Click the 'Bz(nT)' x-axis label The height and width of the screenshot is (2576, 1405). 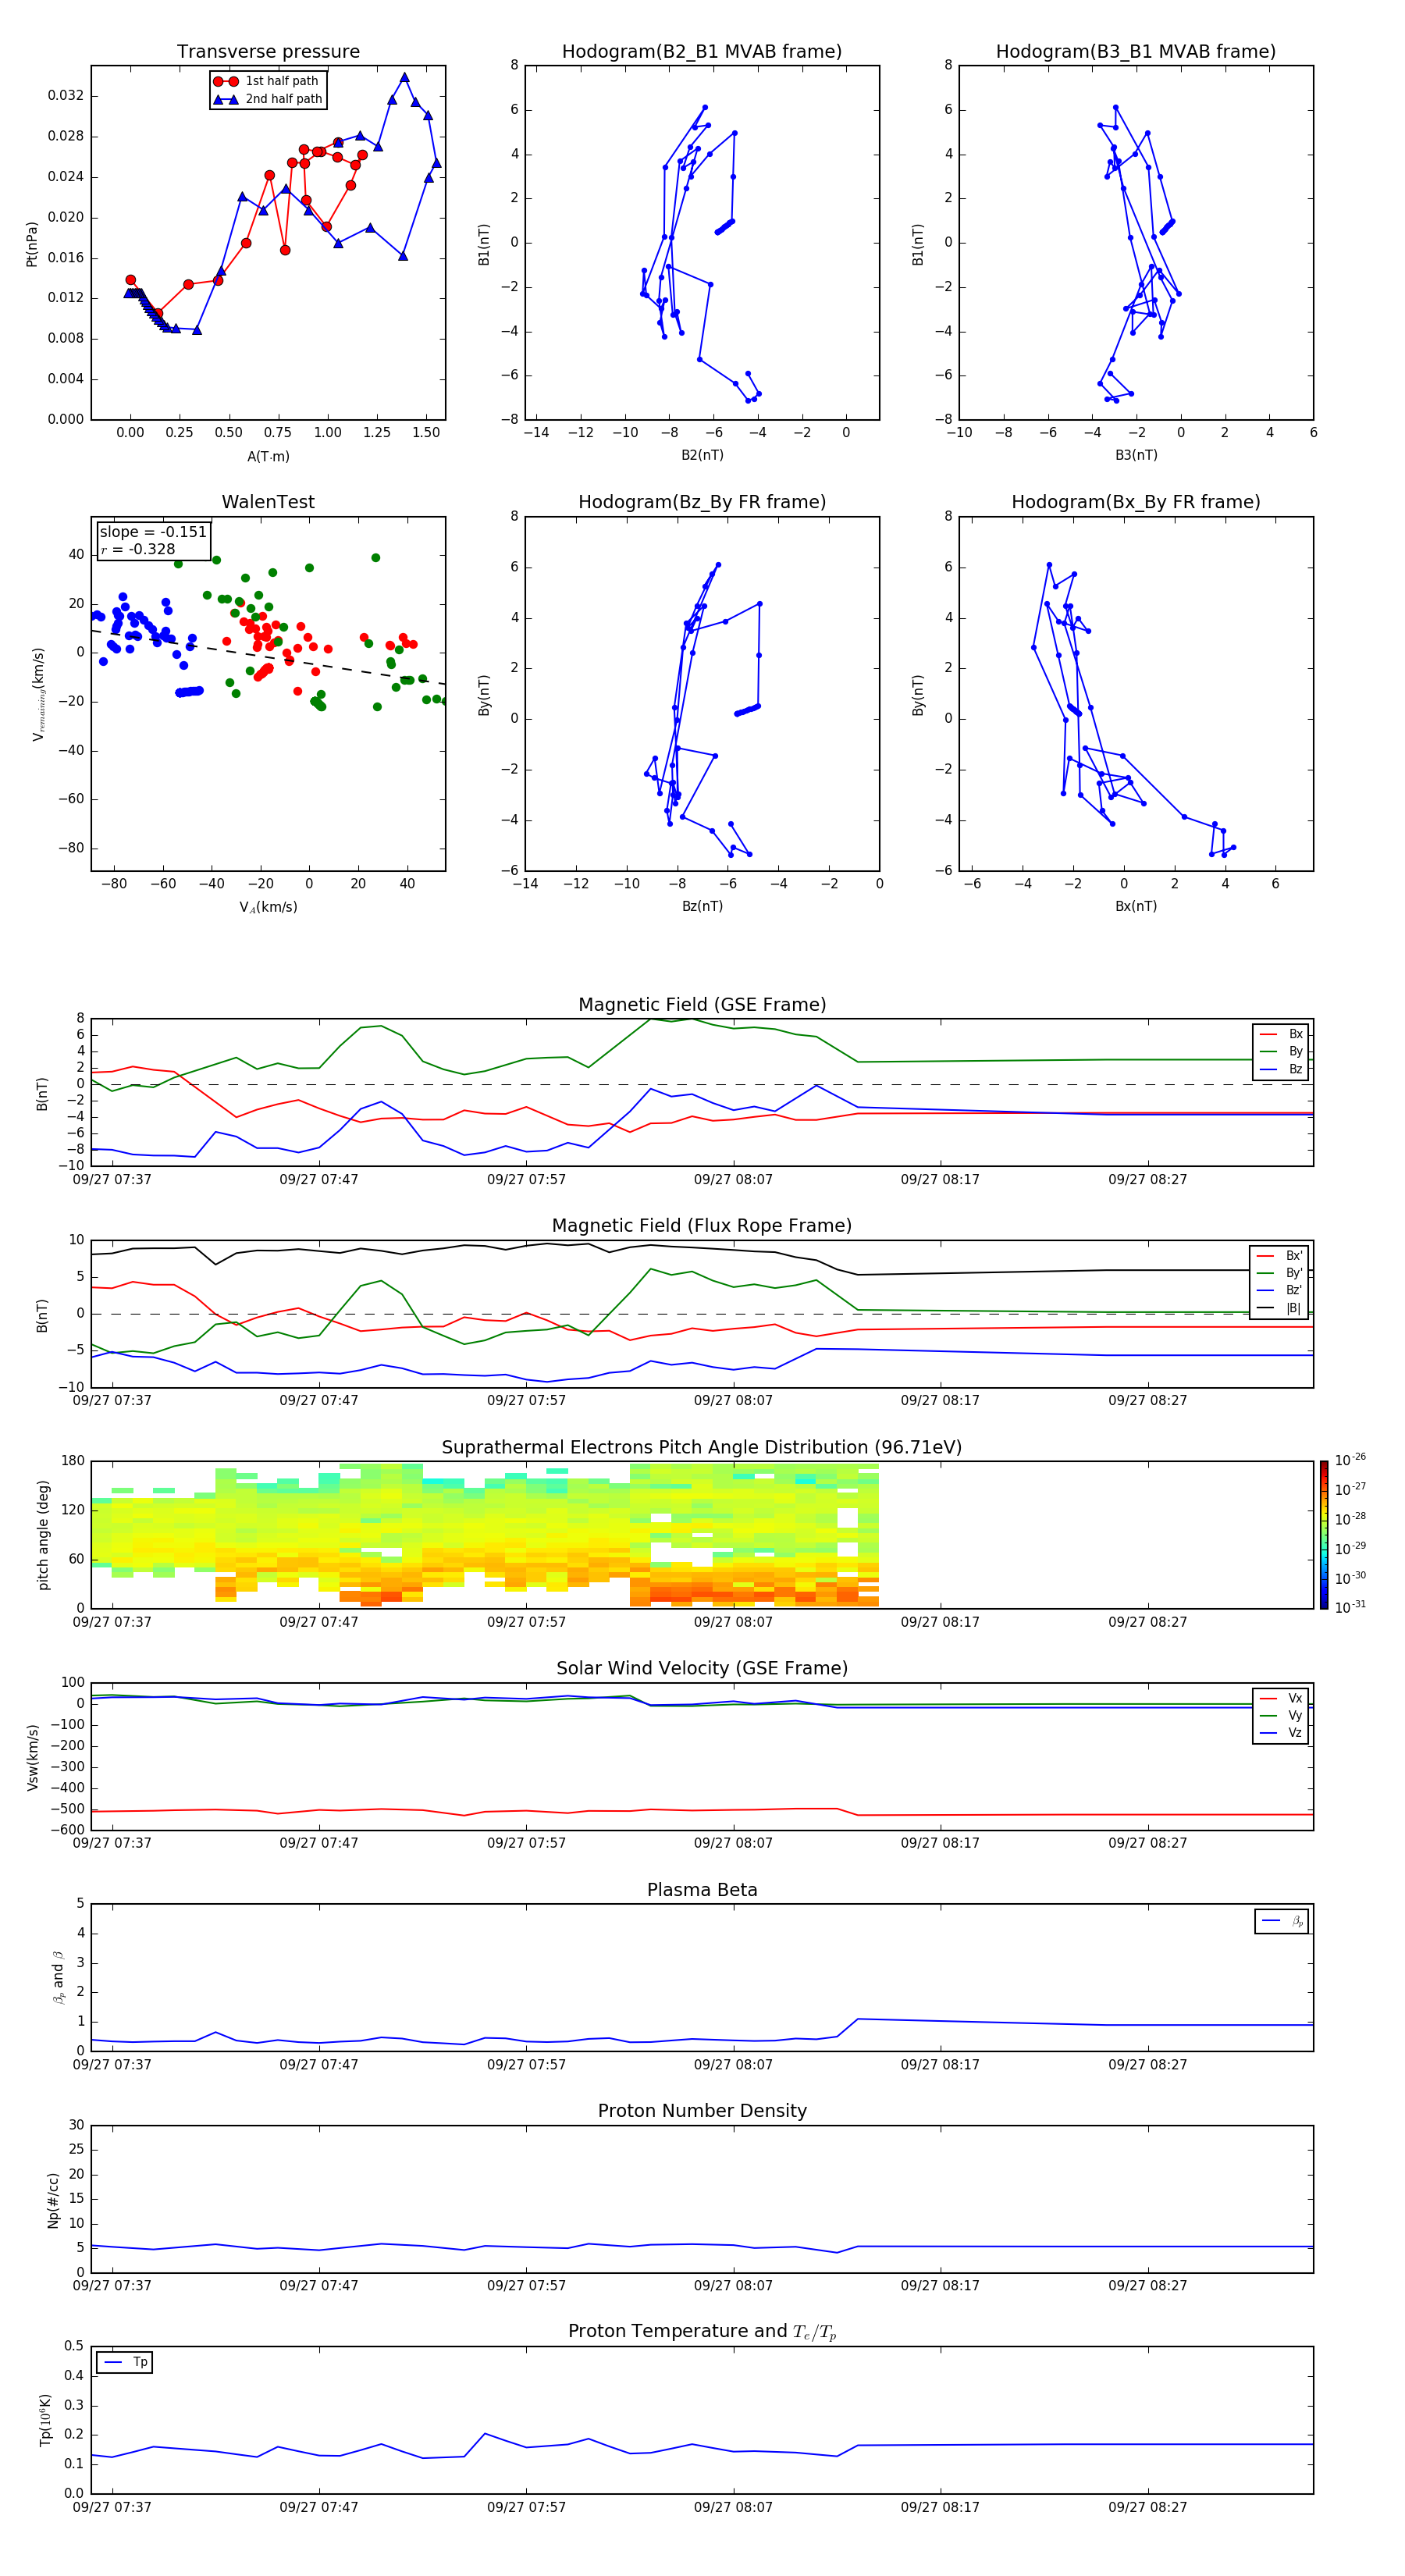[702, 906]
